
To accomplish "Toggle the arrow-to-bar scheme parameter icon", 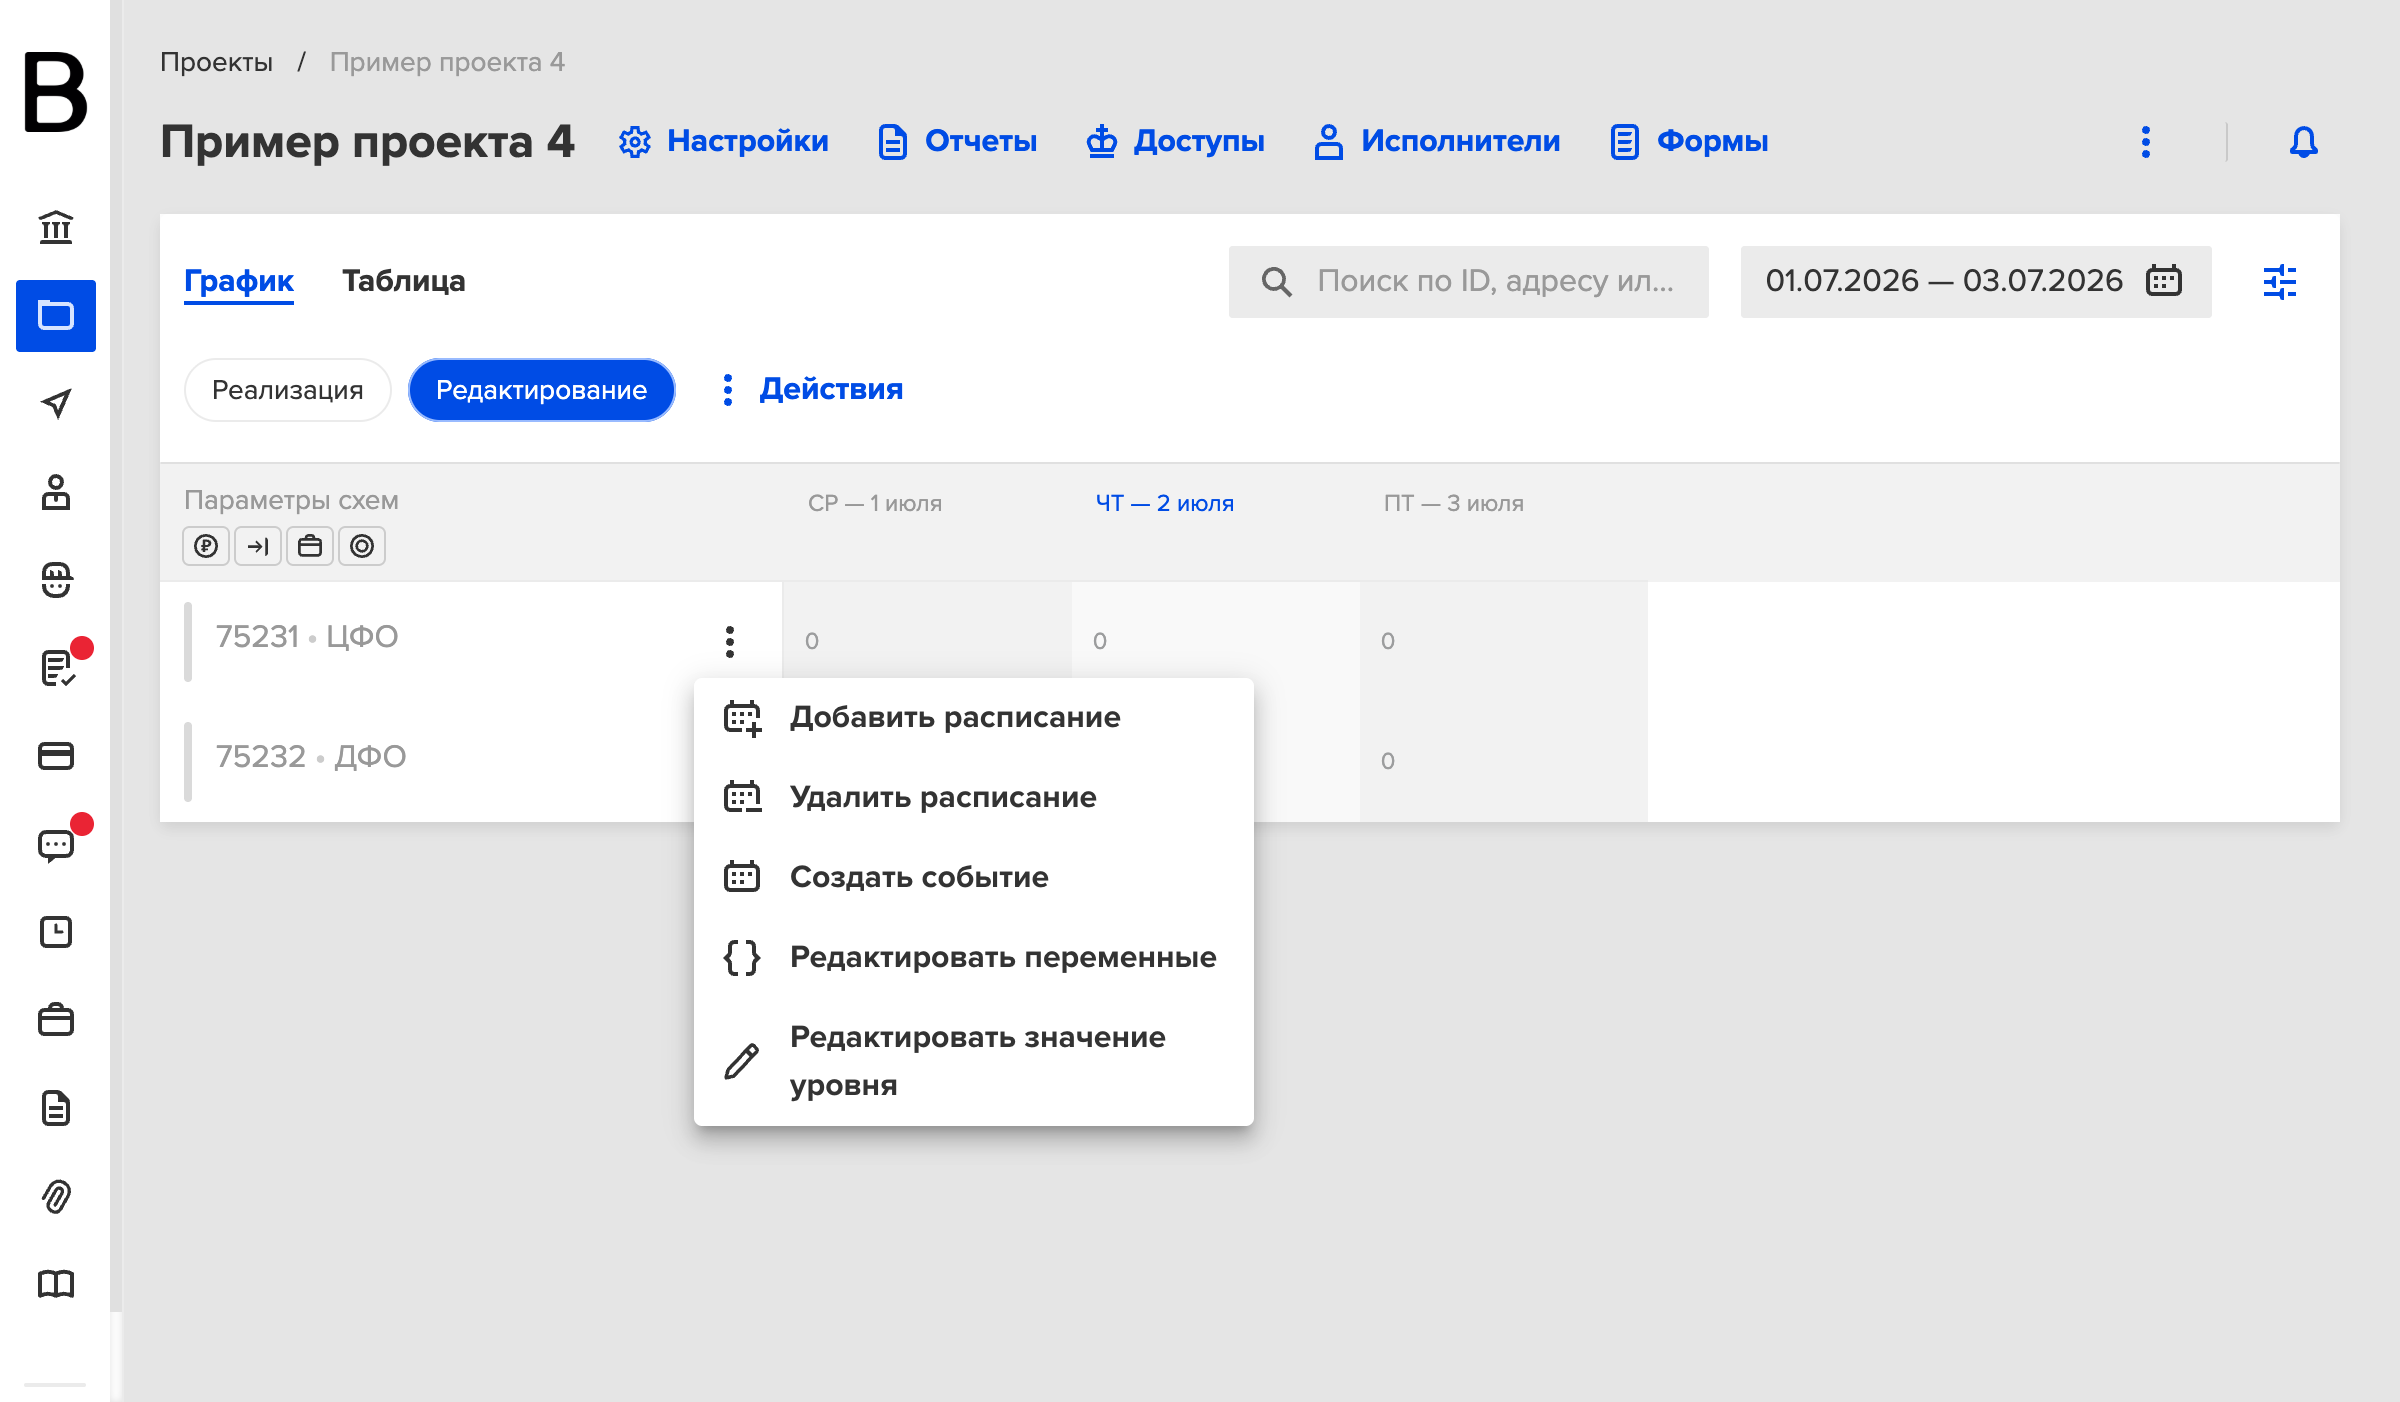I will [258, 546].
